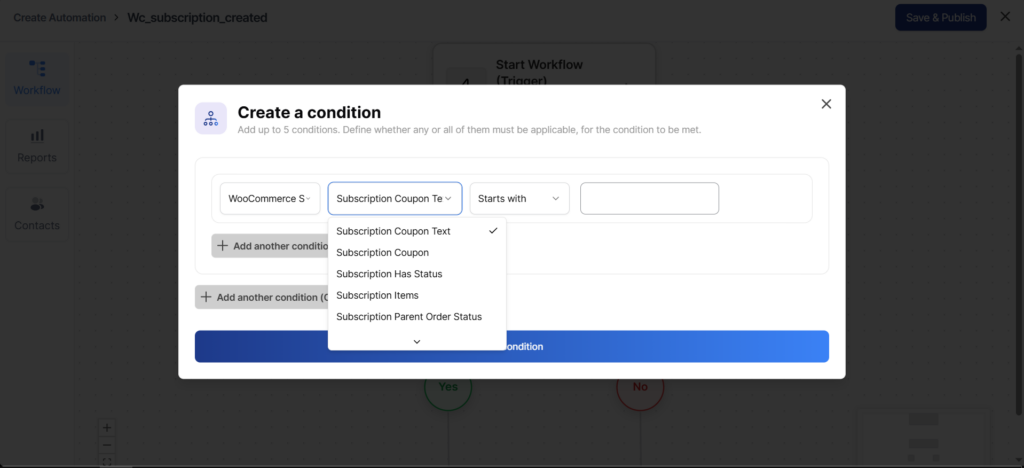Open the Workflow sidebar section
1024x468 pixels.
(37, 77)
